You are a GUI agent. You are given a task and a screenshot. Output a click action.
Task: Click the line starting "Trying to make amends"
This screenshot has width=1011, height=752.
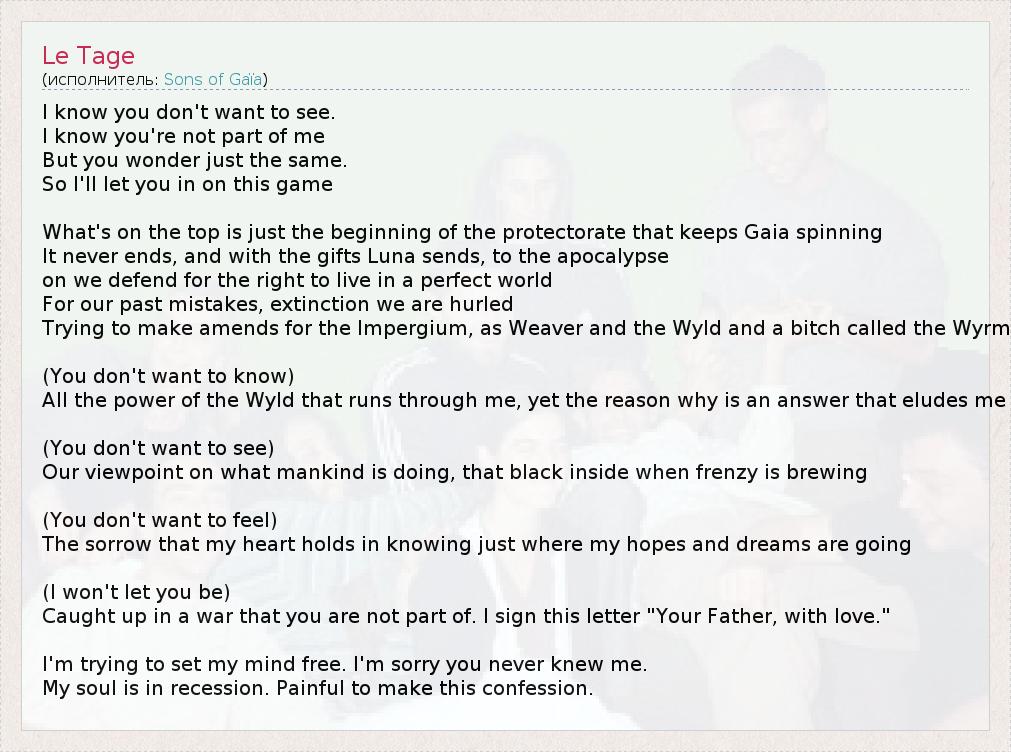[x=525, y=328]
